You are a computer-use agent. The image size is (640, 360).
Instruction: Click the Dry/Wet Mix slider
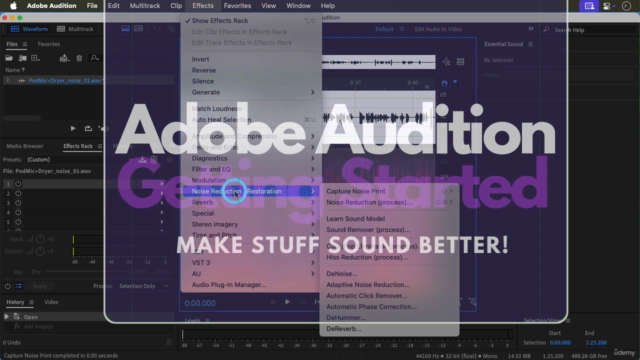tap(88, 271)
